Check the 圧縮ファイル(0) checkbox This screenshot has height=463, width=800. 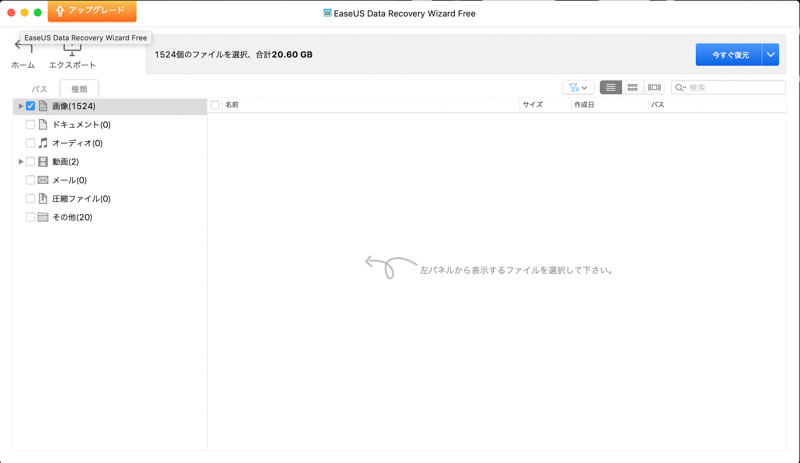tap(31, 199)
